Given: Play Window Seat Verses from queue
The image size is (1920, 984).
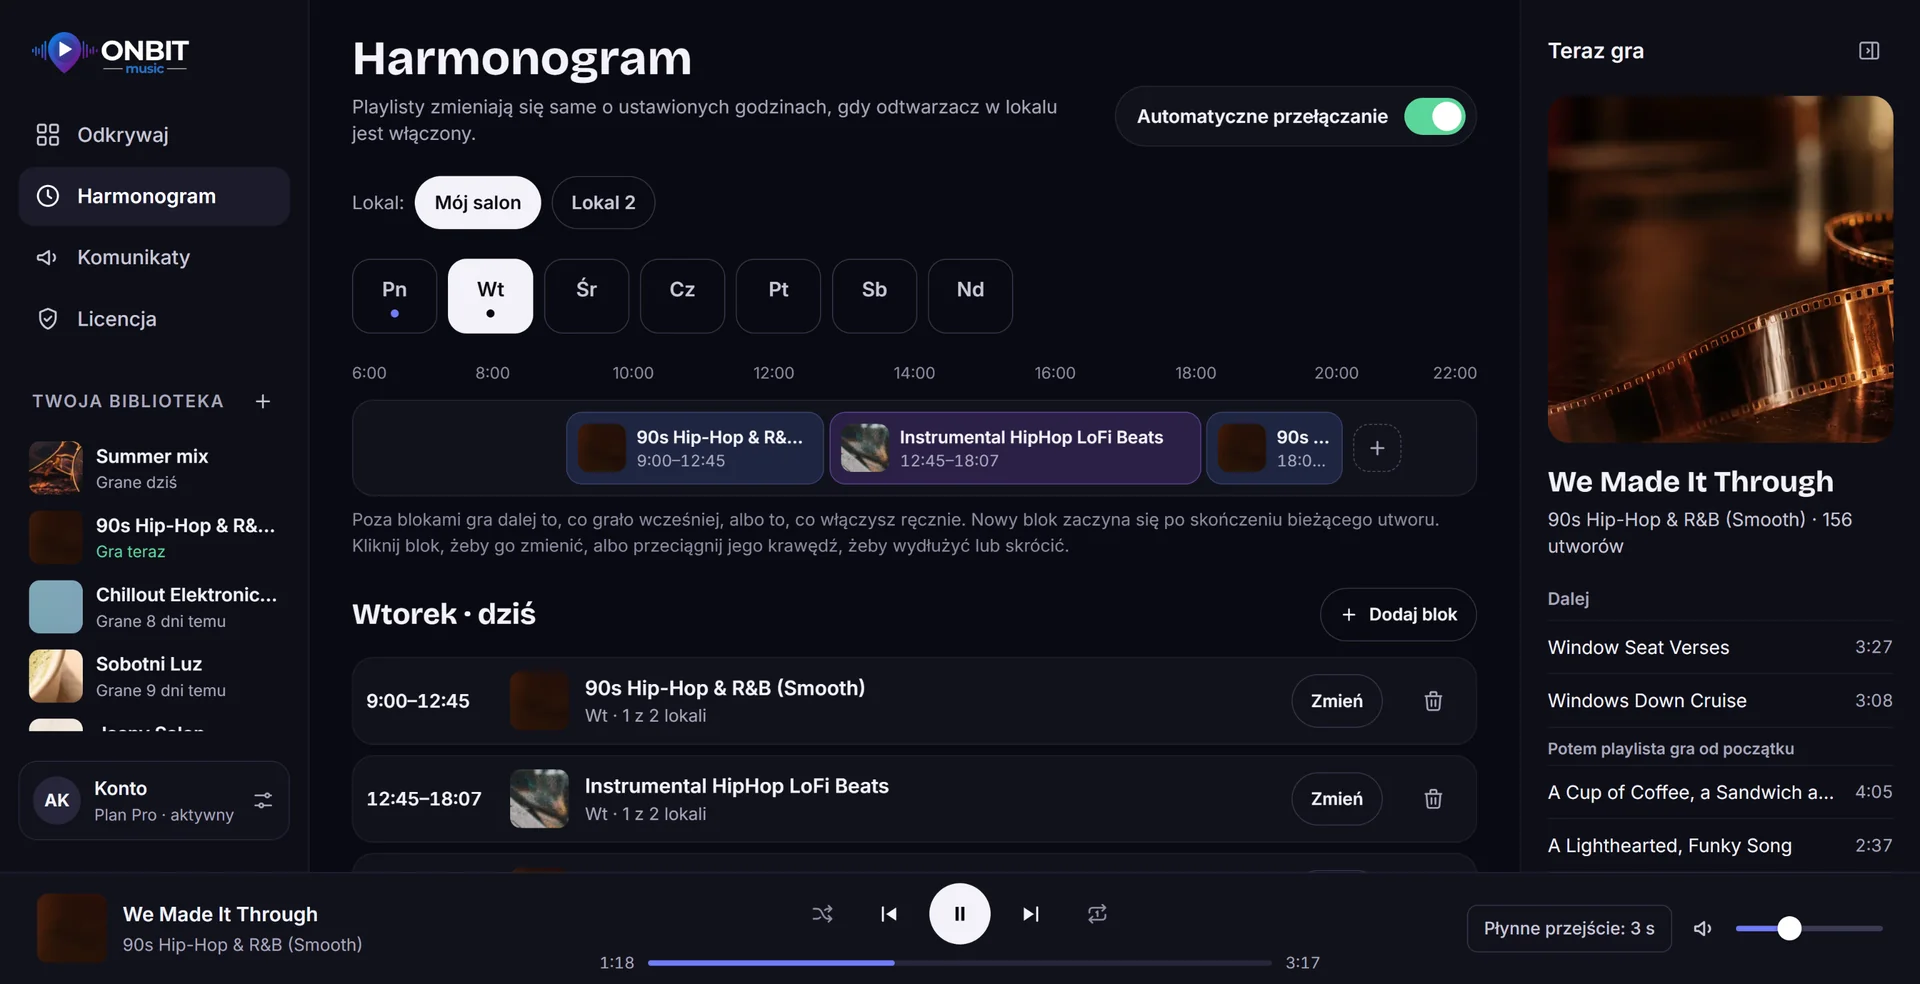Looking at the screenshot, I should (x=1720, y=648).
